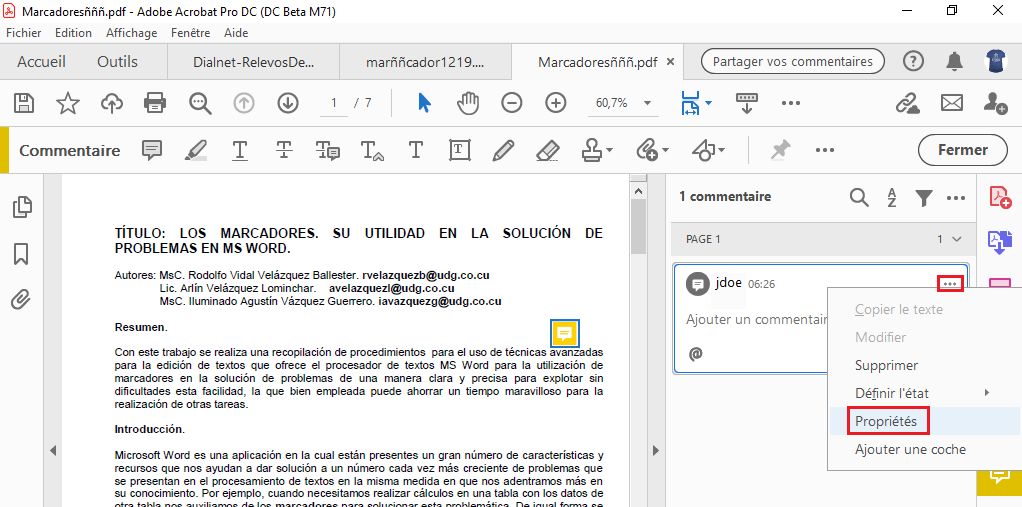
Task: Select the pencil drawing tool
Action: point(503,151)
